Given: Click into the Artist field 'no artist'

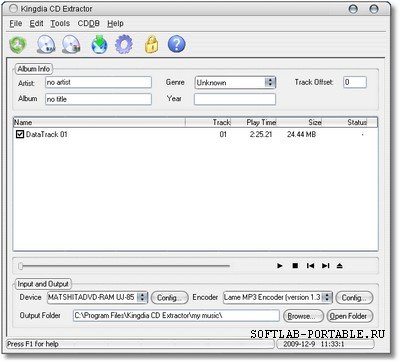Looking at the screenshot, I should click(98, 82).
